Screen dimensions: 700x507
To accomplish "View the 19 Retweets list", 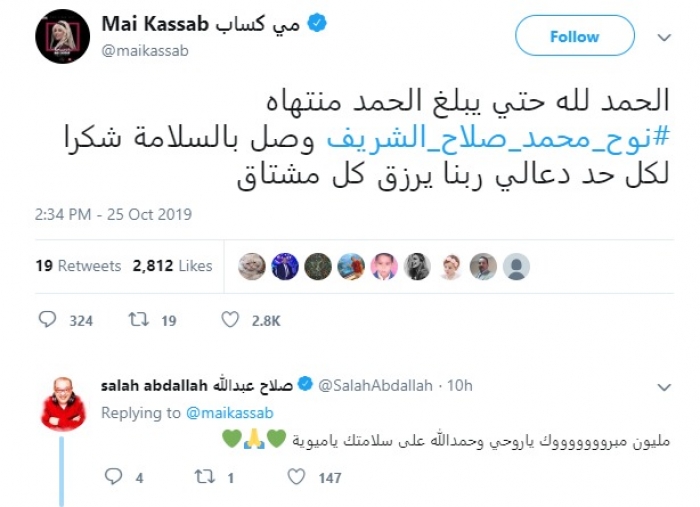I will point(78,266).
